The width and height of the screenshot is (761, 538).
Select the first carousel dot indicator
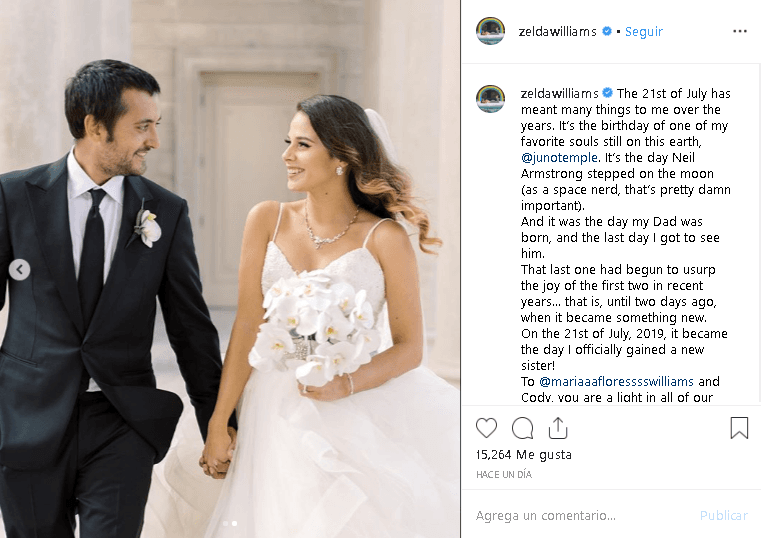click(225, 523)
